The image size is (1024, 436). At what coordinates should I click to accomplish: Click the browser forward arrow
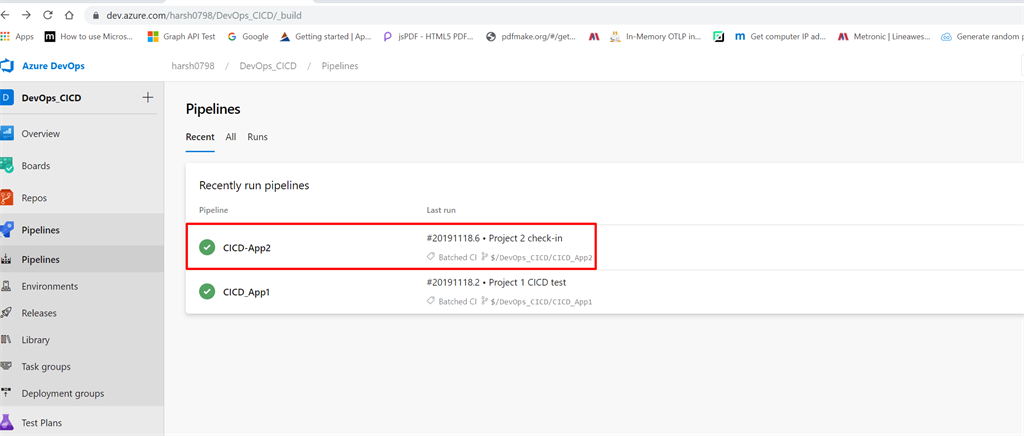[25, 14]
